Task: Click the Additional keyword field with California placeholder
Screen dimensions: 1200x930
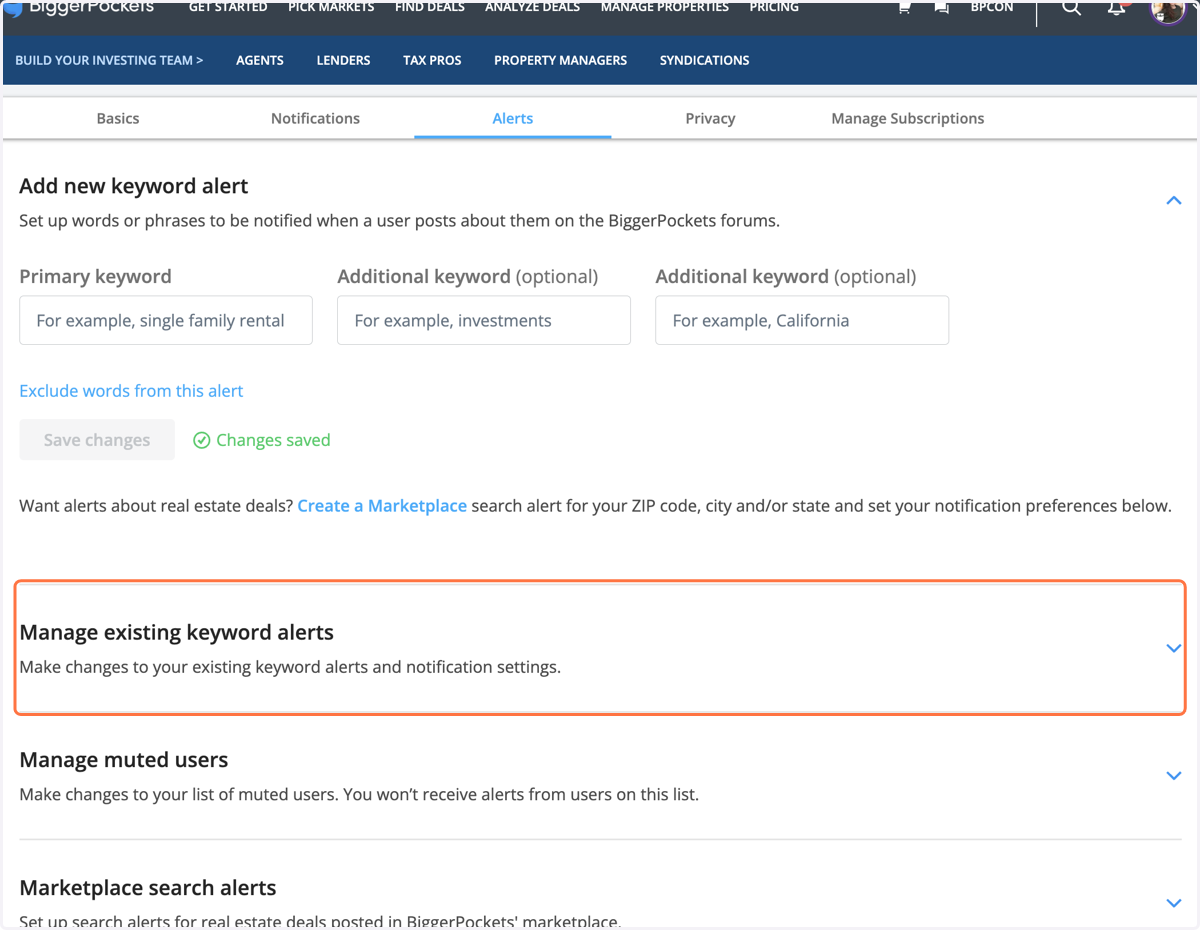Action: (802, 320)
